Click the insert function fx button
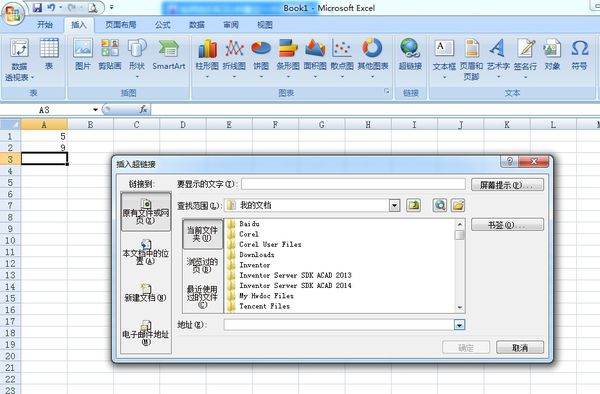The height and width of the screenshot is (394, 600). pos(143,110)
